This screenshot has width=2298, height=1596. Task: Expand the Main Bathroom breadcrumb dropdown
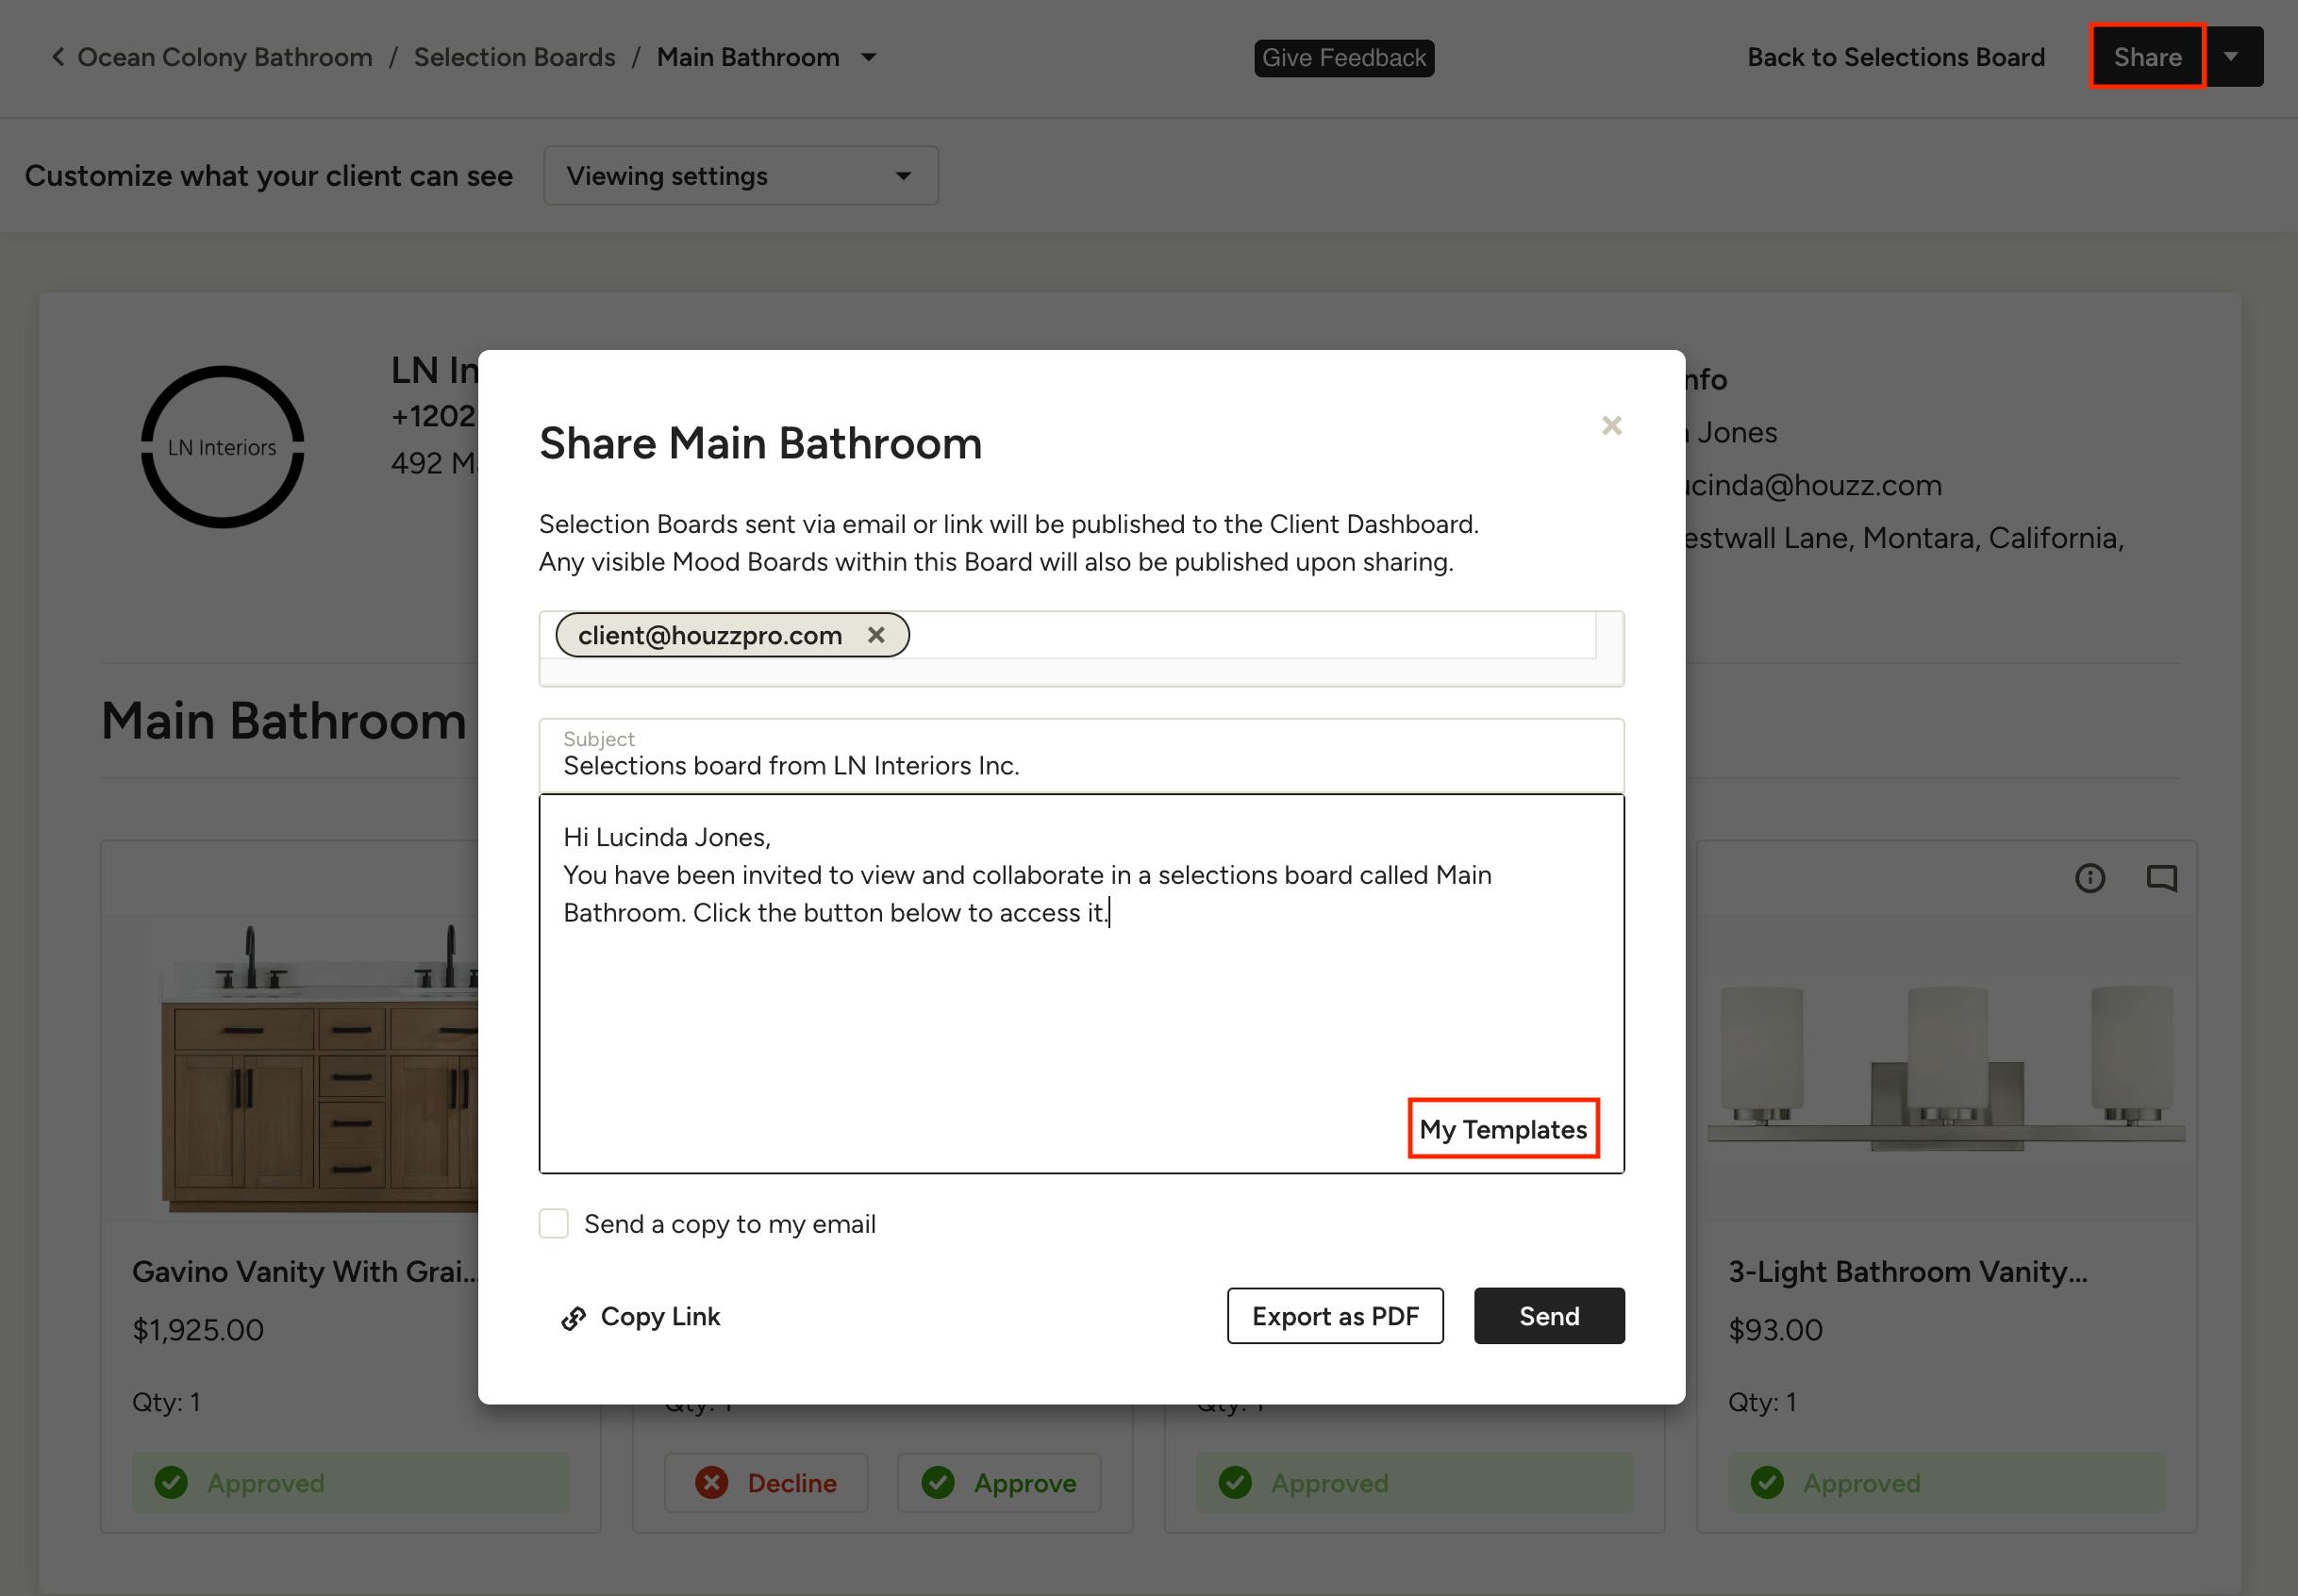pyautogui.click(x=869, y=57)
